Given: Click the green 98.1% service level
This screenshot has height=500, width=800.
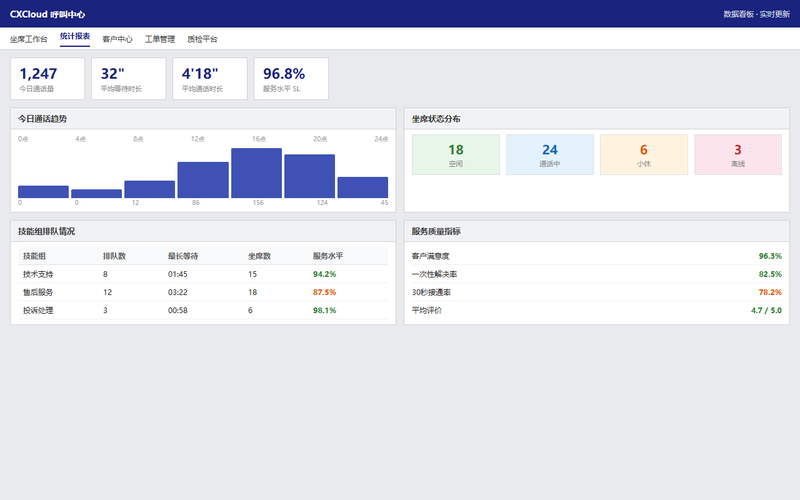Looking at the screenshot, I should pyautogui.click(x=324, y=310).
